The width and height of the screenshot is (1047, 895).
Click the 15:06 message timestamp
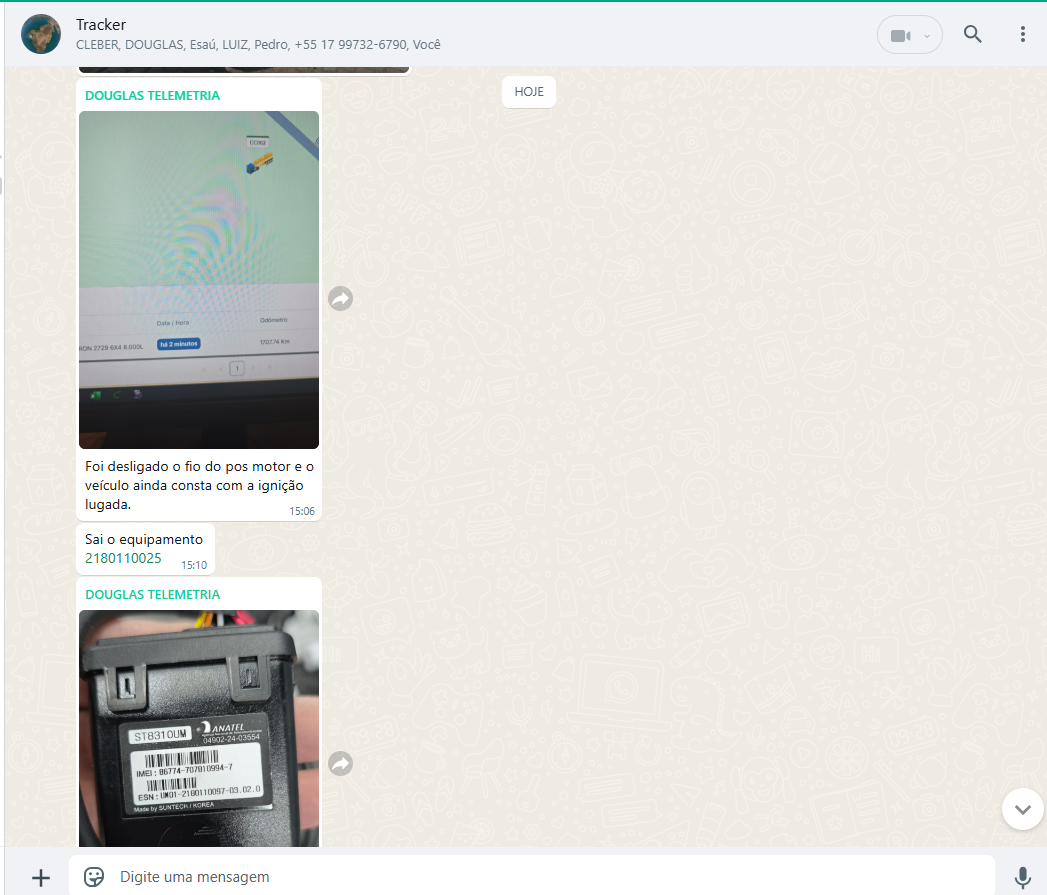(x=302, y=511)
